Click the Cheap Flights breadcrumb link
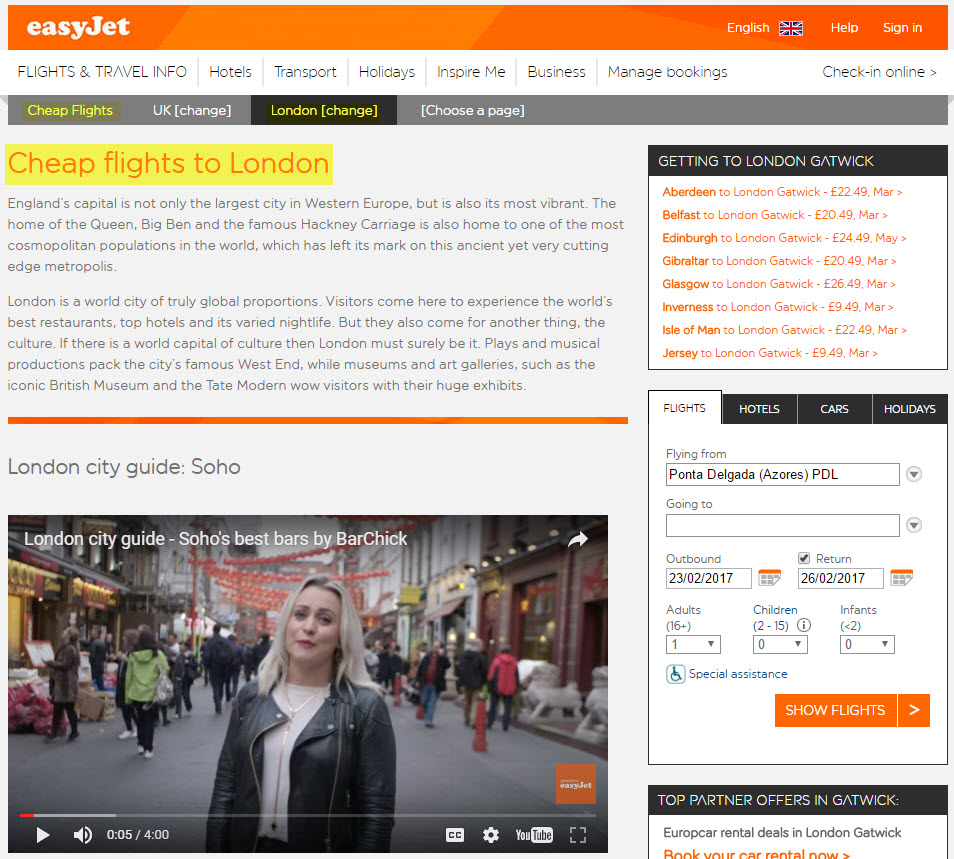 [x=70, y=110]
